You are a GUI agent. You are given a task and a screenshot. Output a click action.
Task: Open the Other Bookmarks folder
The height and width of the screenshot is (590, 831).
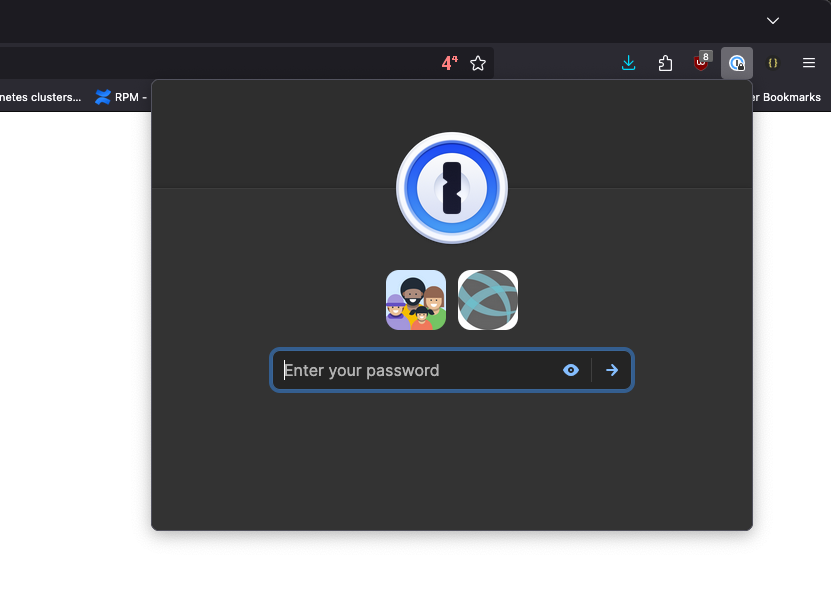tap(786, 97)
